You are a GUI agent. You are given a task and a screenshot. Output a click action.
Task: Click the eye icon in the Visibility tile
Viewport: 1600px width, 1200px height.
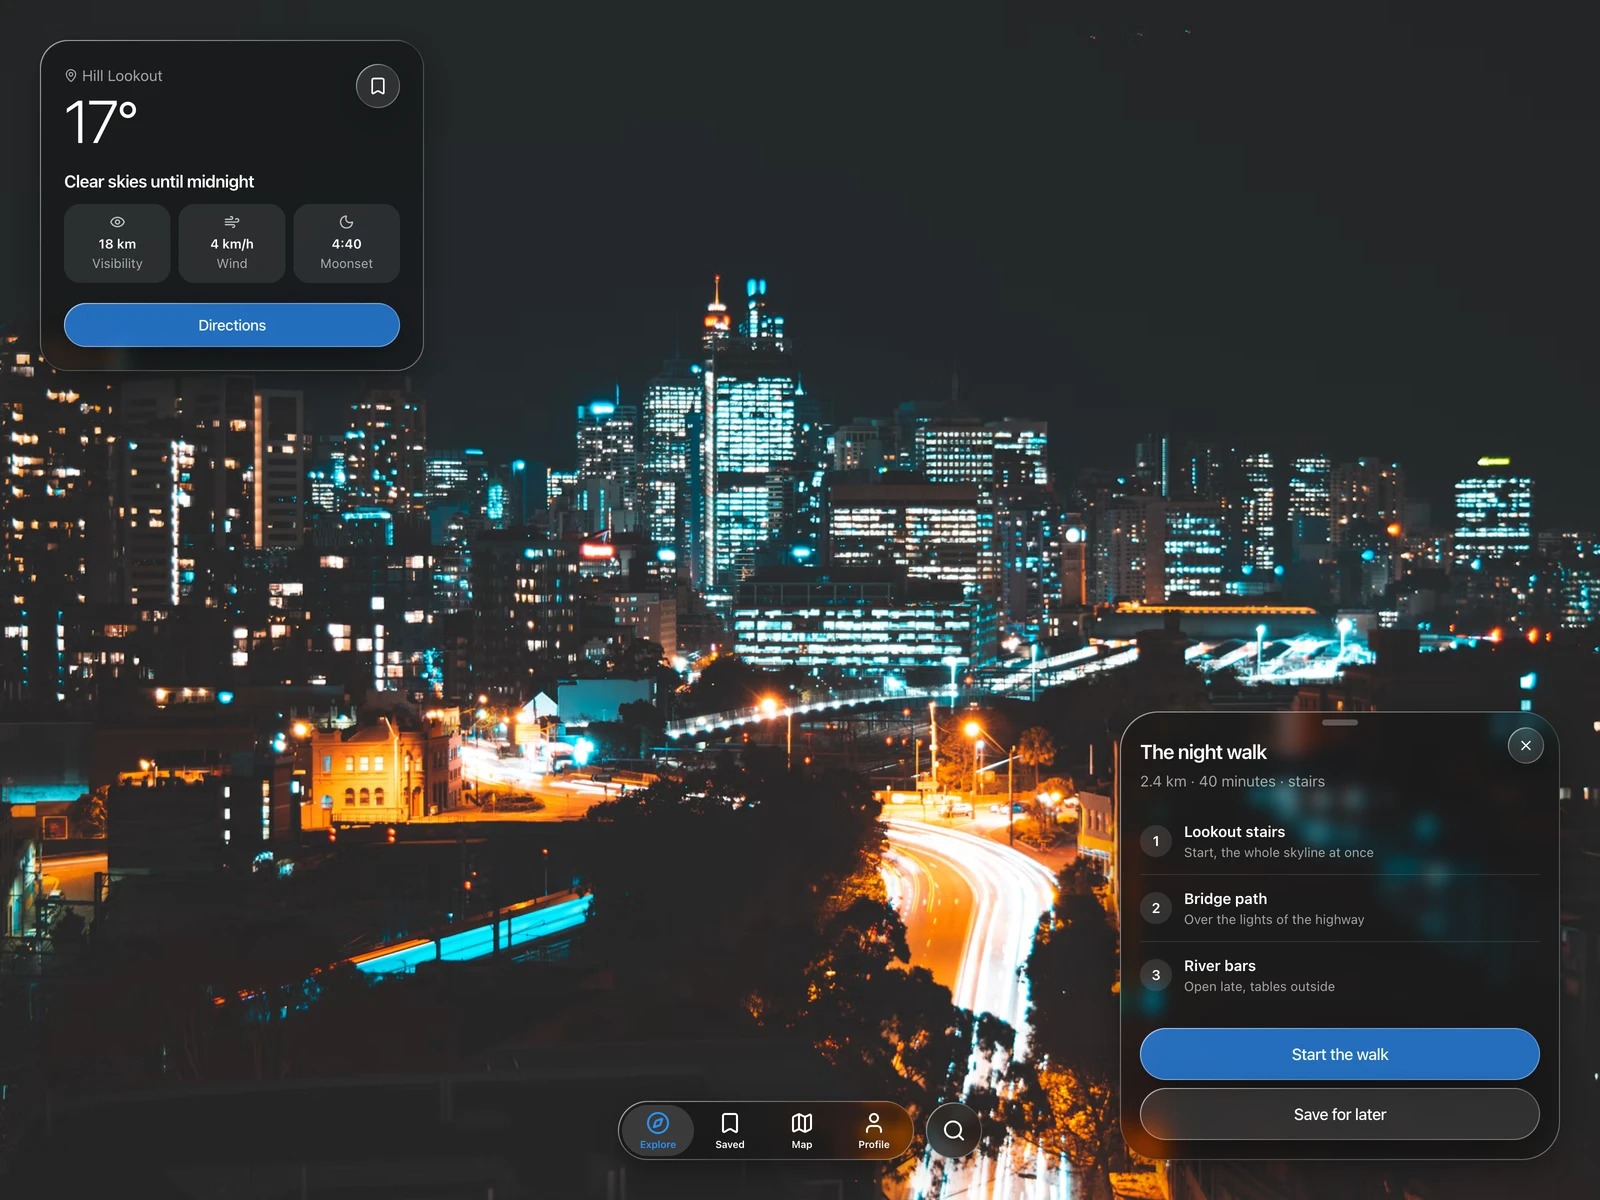click(x=117, y=222)
